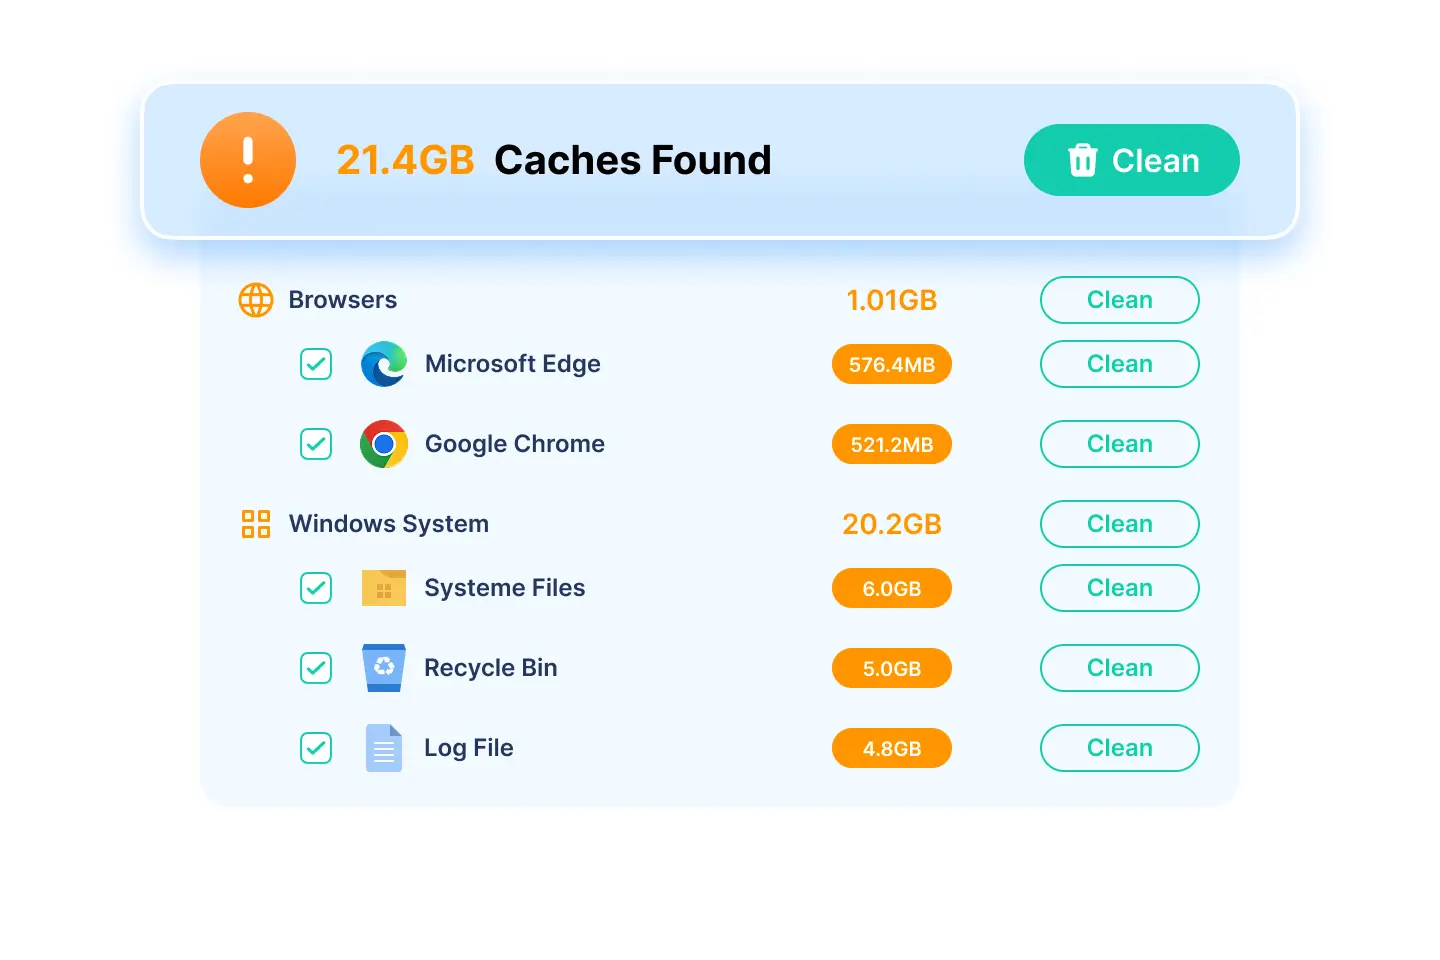Screen dimensions: 1440x960
Task: Click the trash icon inside the main Clean button
Action: tap(1084, 160)
